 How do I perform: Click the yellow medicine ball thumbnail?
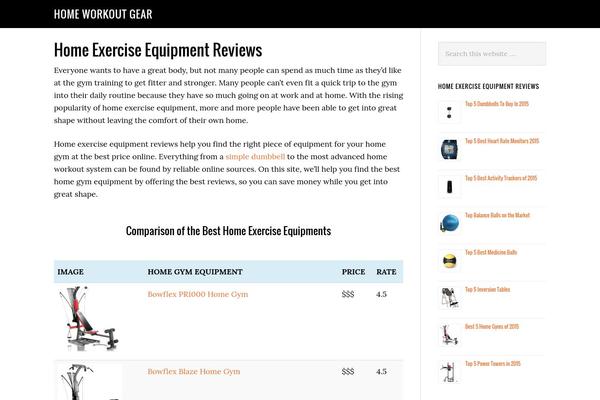point(449,261)
